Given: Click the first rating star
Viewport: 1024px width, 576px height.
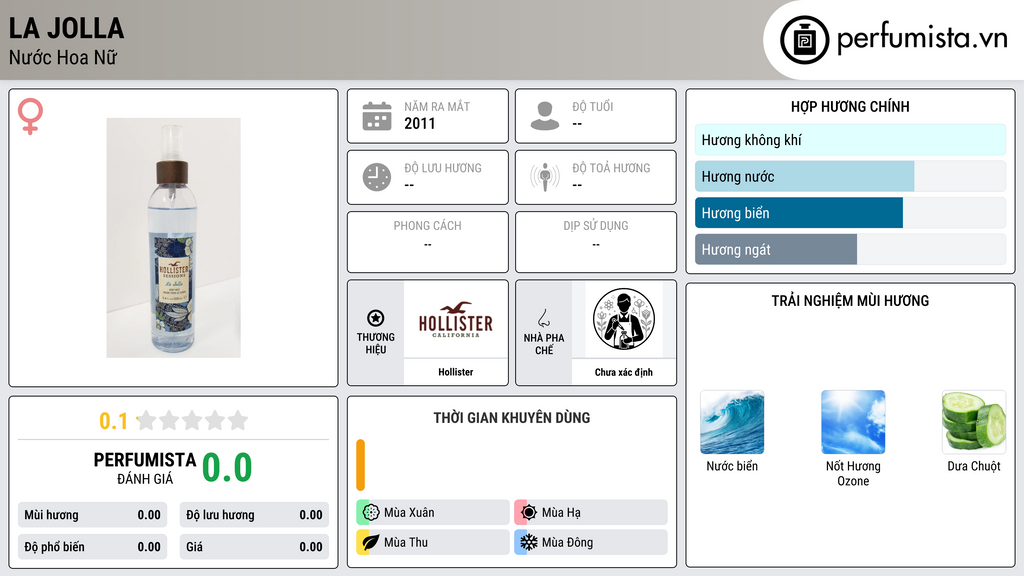Looking at the screenshot, I should (147, 420).
